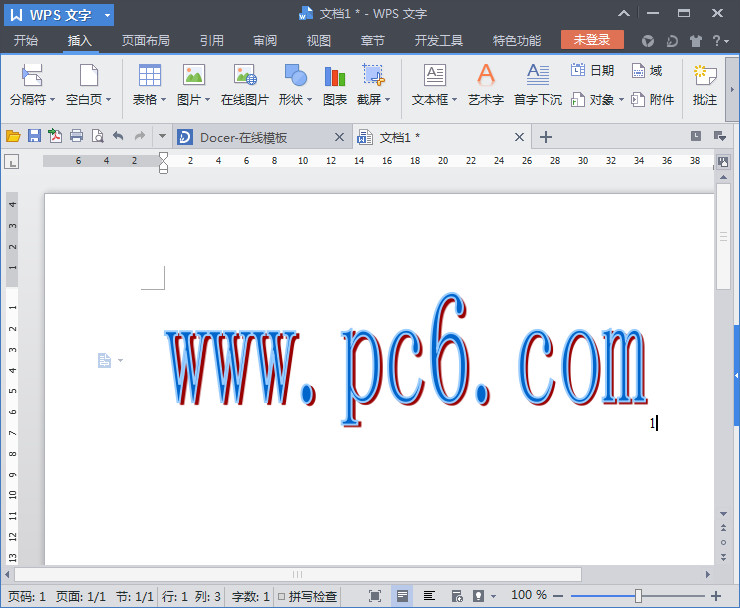Viewport: 740px width, 608px height.
Task: Expand the 文本框 text box dropdown
Action: point(435,100)
